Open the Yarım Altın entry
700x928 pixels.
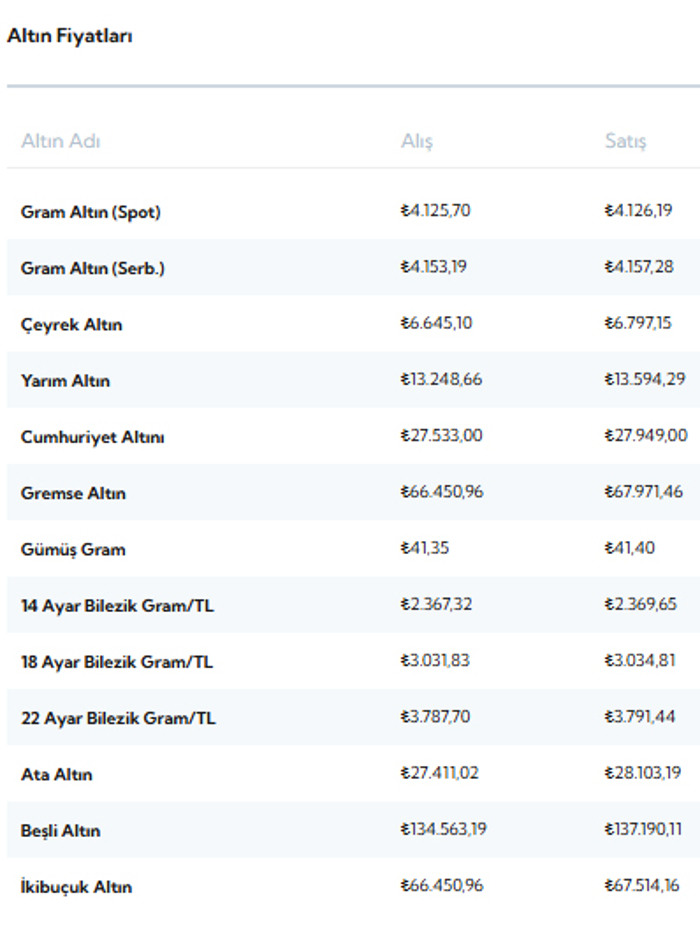(x=65, y=381)
